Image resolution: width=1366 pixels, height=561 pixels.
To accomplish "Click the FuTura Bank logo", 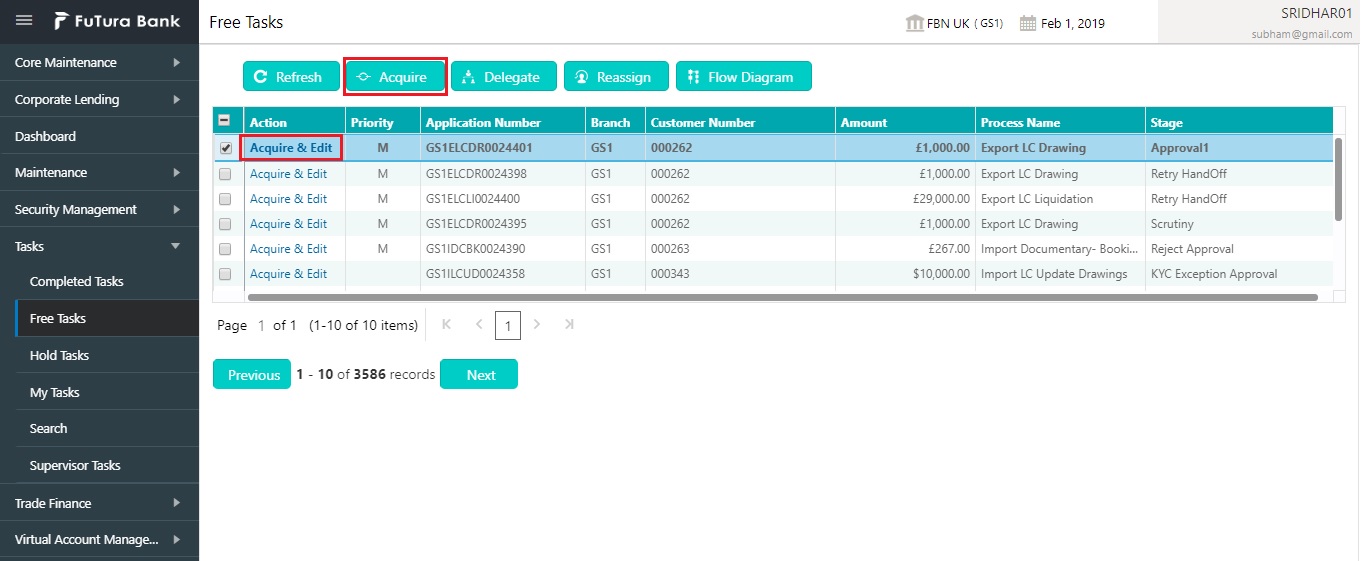I will [x=118, y=21].
